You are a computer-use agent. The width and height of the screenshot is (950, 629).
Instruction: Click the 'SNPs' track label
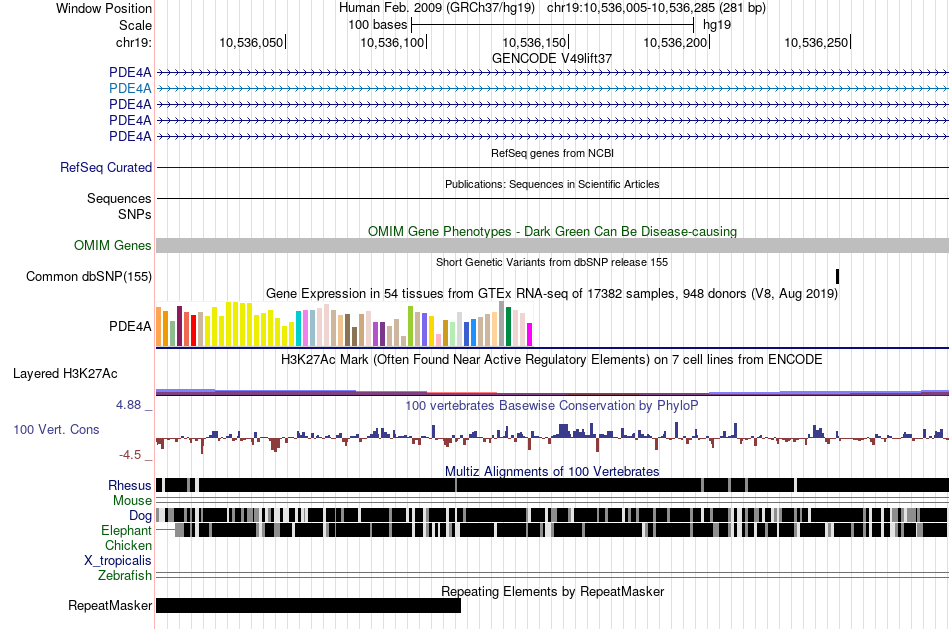(135, 215)
